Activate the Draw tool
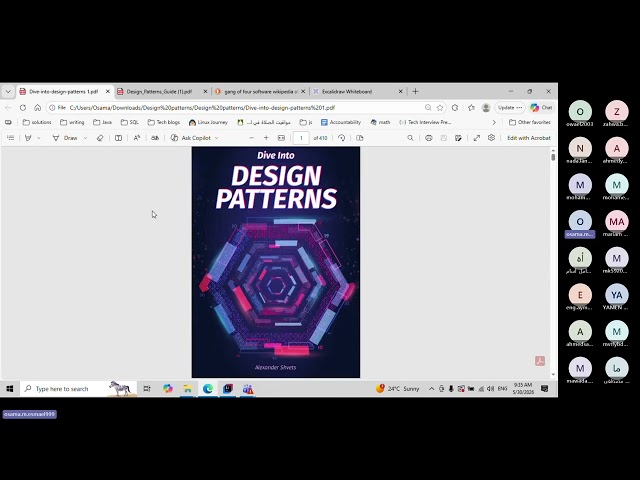This screenshot has height=480, width=640. pos(65,138)
